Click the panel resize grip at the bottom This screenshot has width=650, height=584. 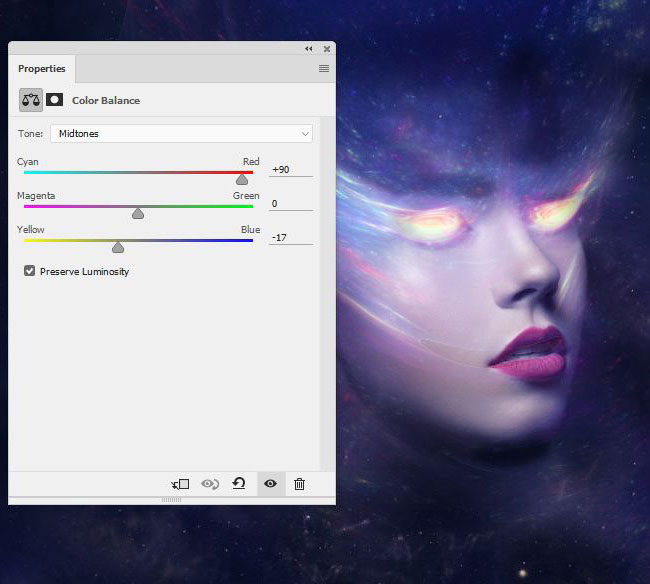(x=171, y=500)
